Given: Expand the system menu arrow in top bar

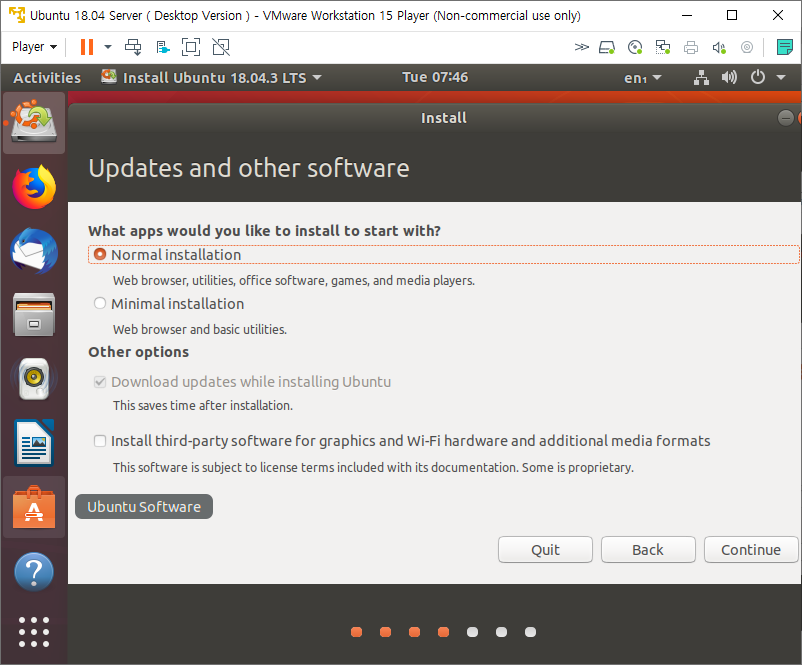Looking at the screenshot, I should point(781,77).
